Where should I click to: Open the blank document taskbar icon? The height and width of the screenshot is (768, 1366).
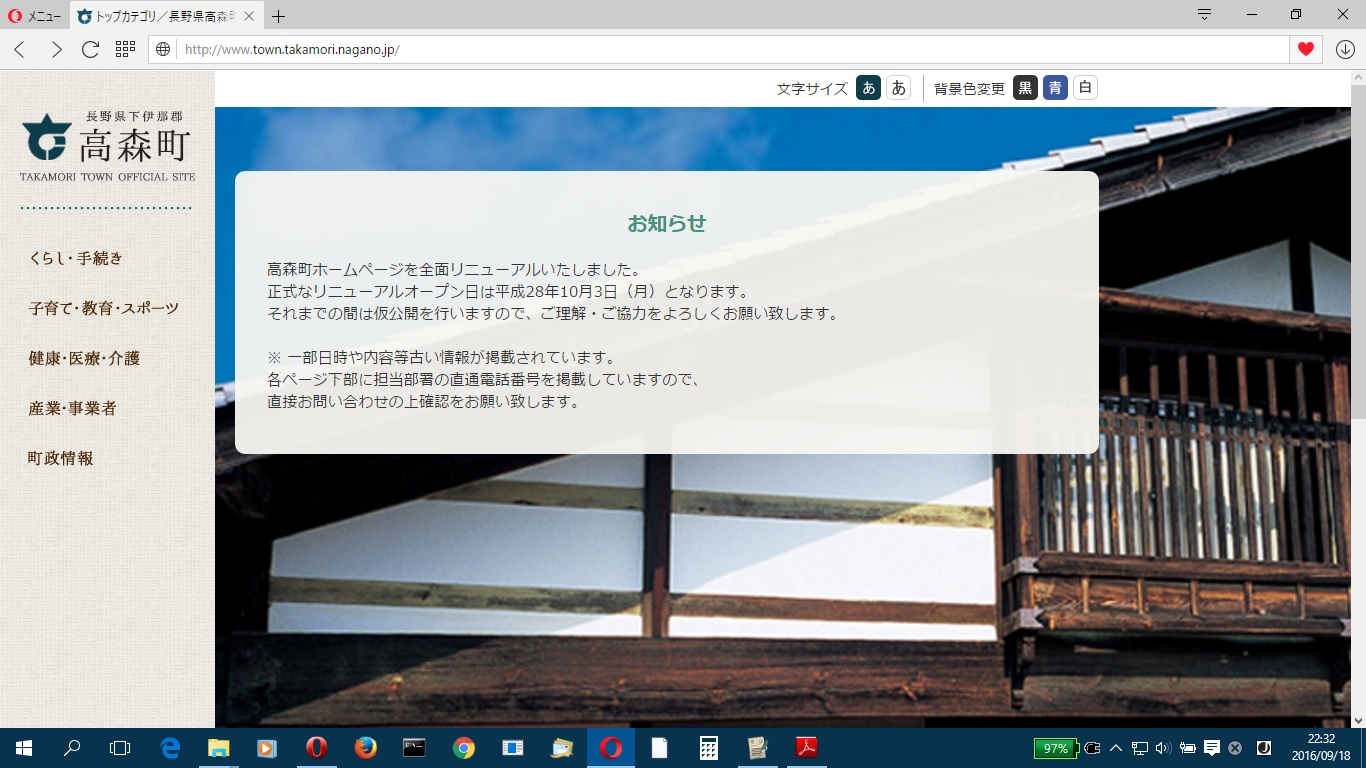[x=659, y=748]
